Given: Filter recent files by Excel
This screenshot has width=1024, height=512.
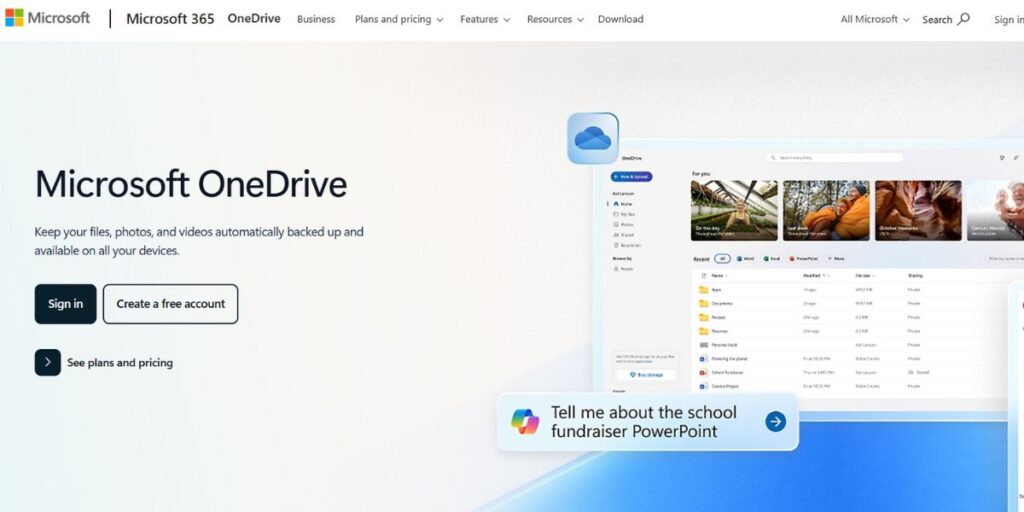Looking at the screenshot, I should [x=772, y=259].
